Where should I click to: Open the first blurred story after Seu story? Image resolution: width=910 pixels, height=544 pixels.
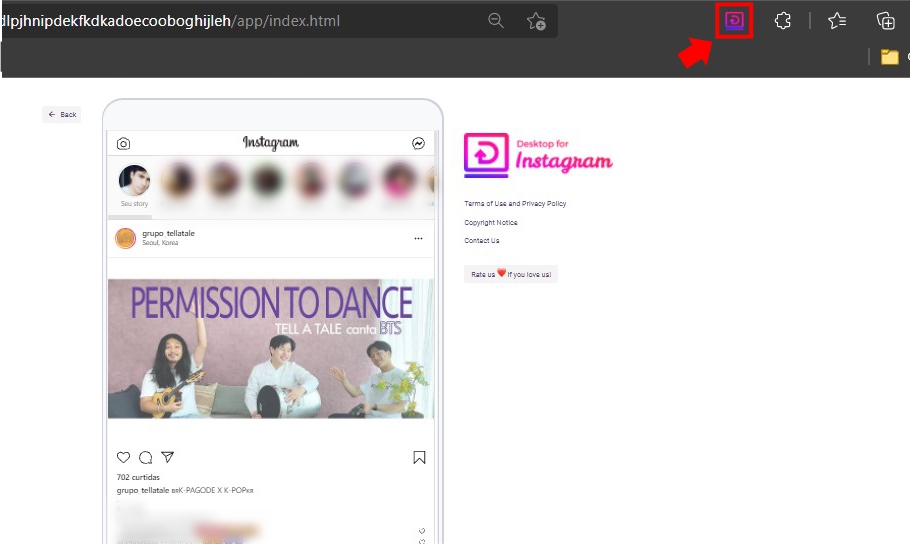tap(178, 181)
